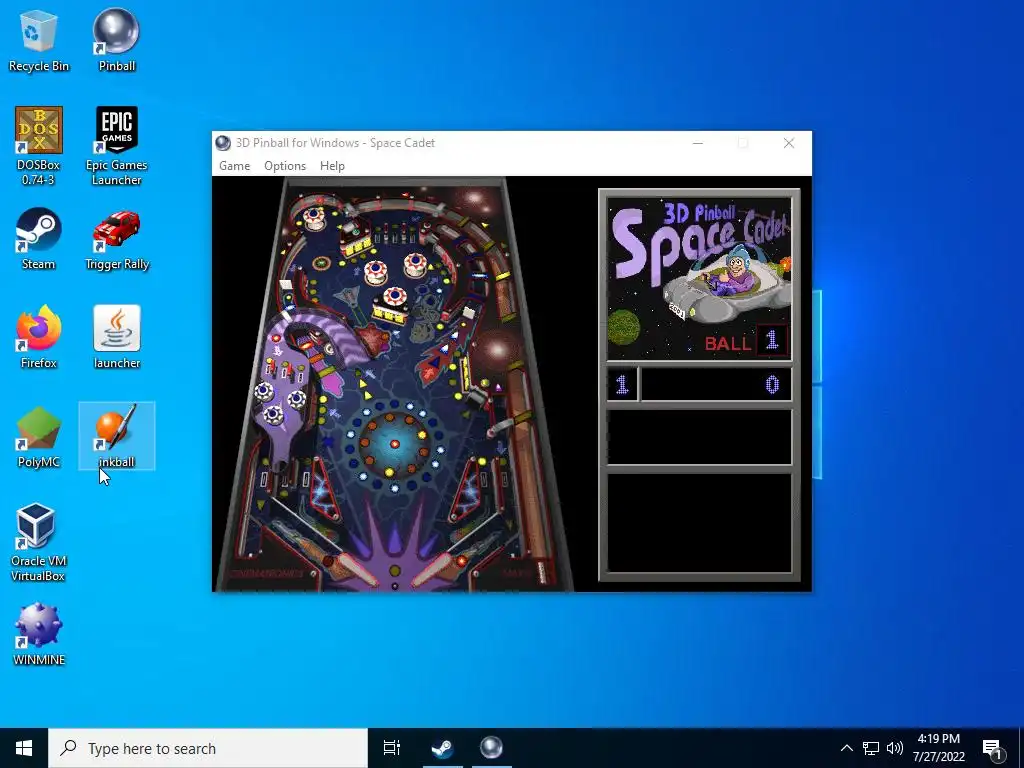Focus the 'Type here to search' box
The width and height of the screenshot is (1024, 768).
pyautogui.click(x=208, y=748)
